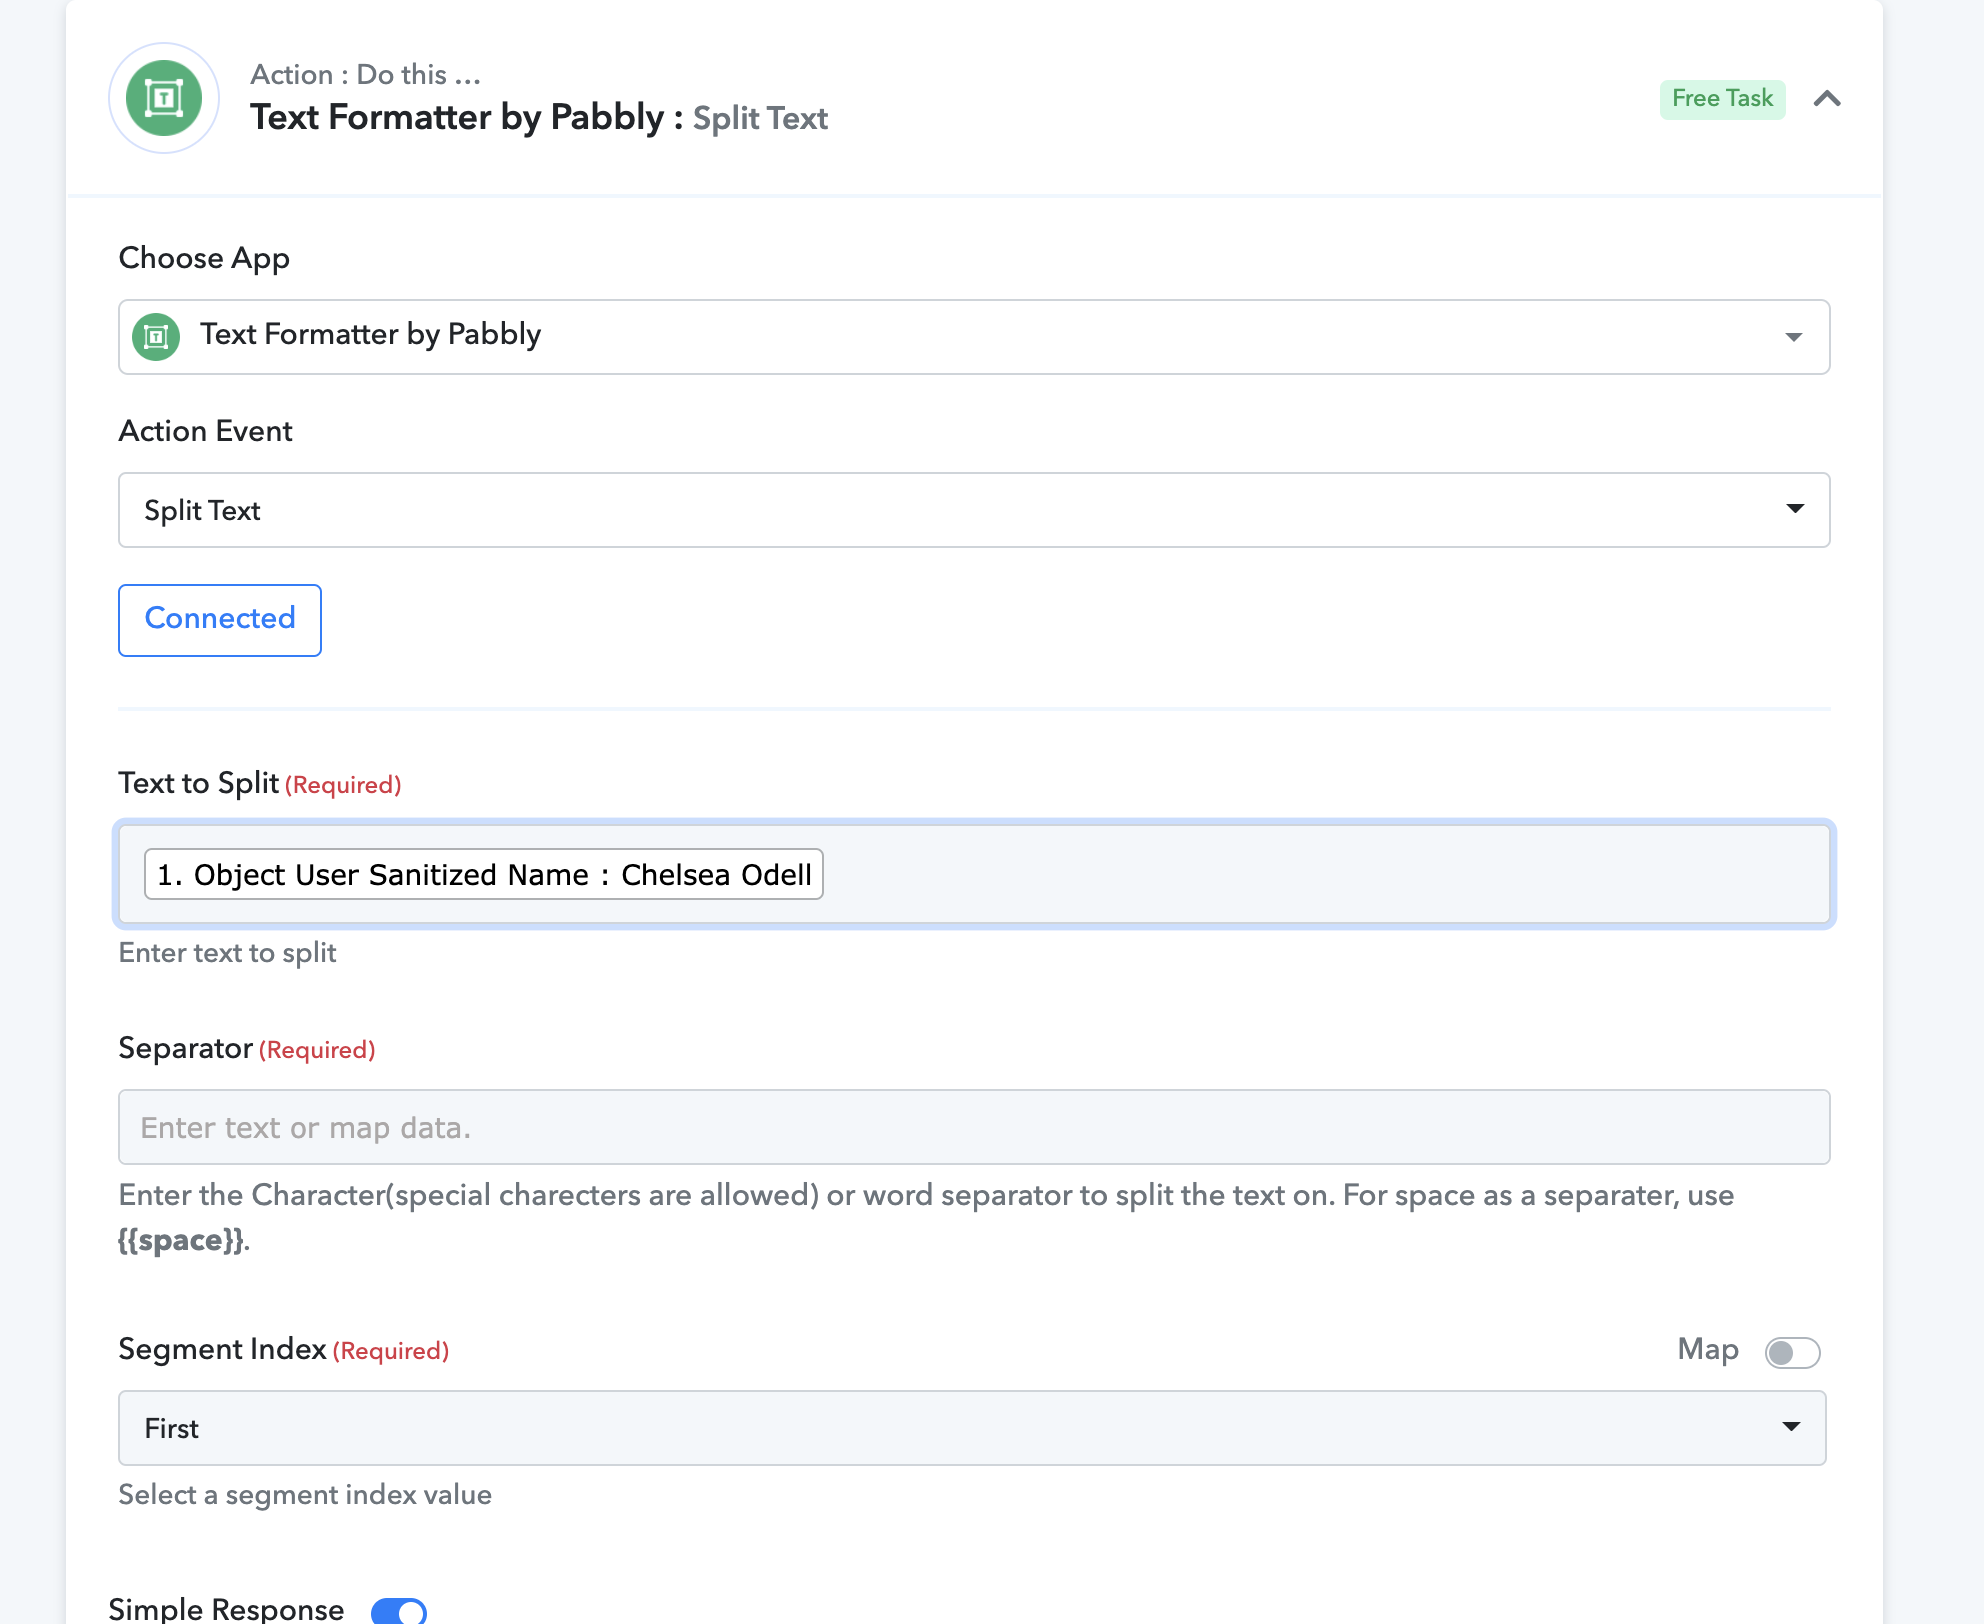Toggle the Map switch for Segment Index
Image resolution: width=1984 pixels, height=1624 pixels.
pos(1792,1352)
